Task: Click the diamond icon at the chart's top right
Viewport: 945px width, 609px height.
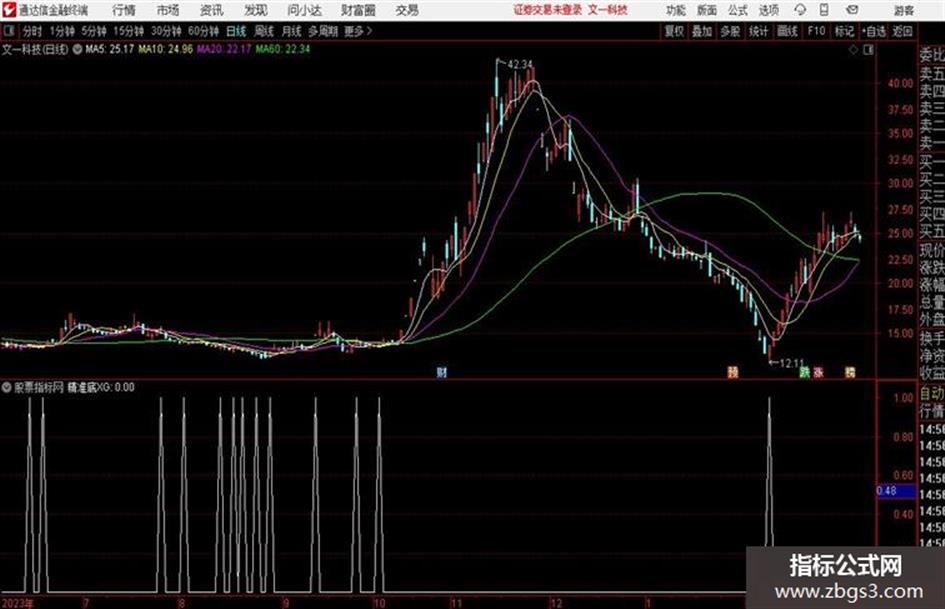Action: [853, 50]
